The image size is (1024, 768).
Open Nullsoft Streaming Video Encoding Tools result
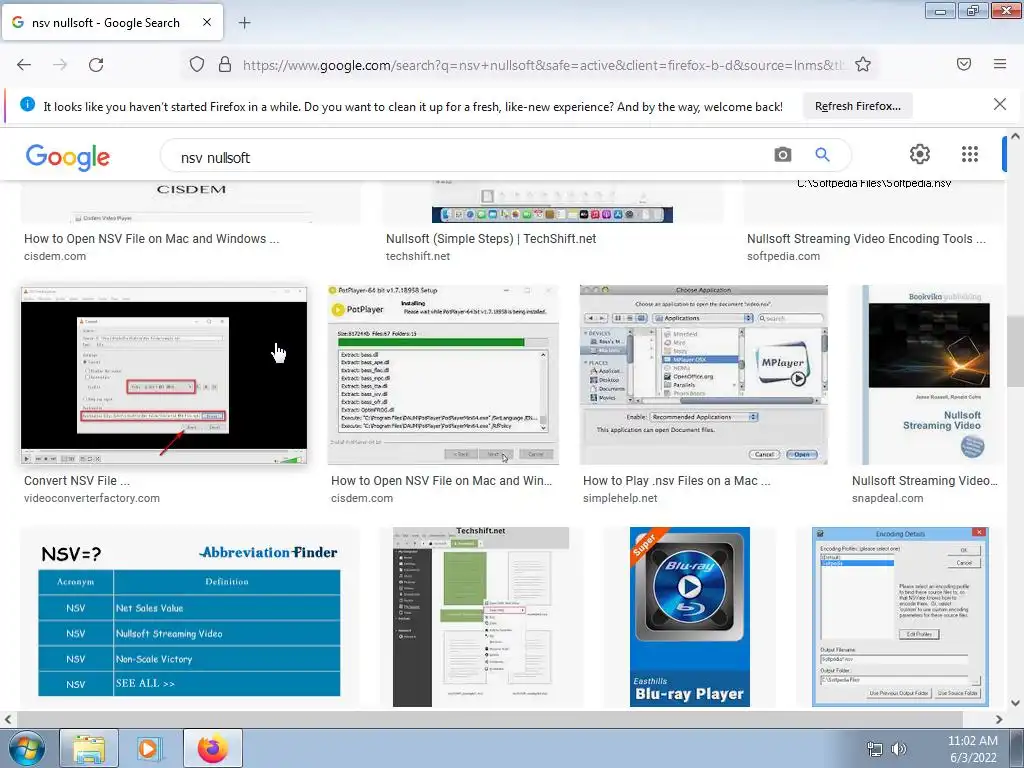(867, 239)
